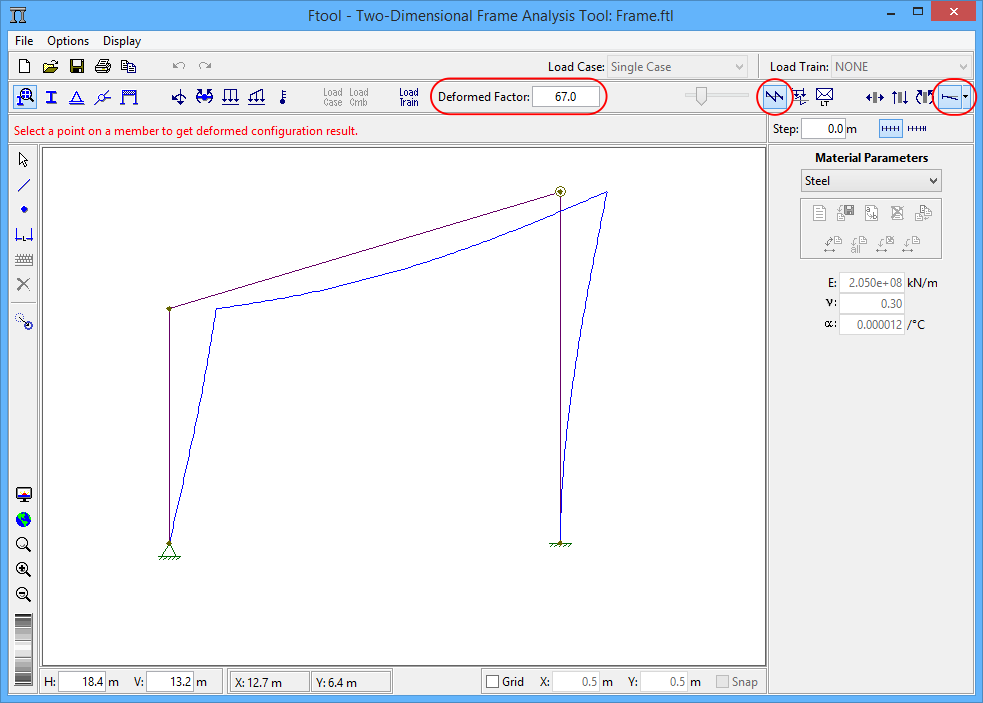Toggle the first step-marks display button

pyautogui.click(x=890, y=129)
